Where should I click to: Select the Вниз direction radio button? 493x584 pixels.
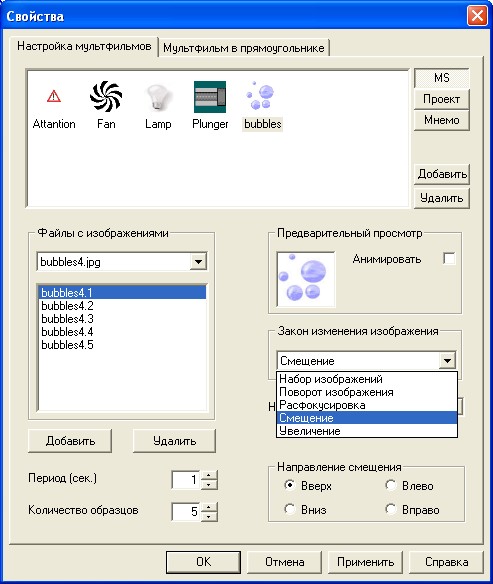[289, 509]
